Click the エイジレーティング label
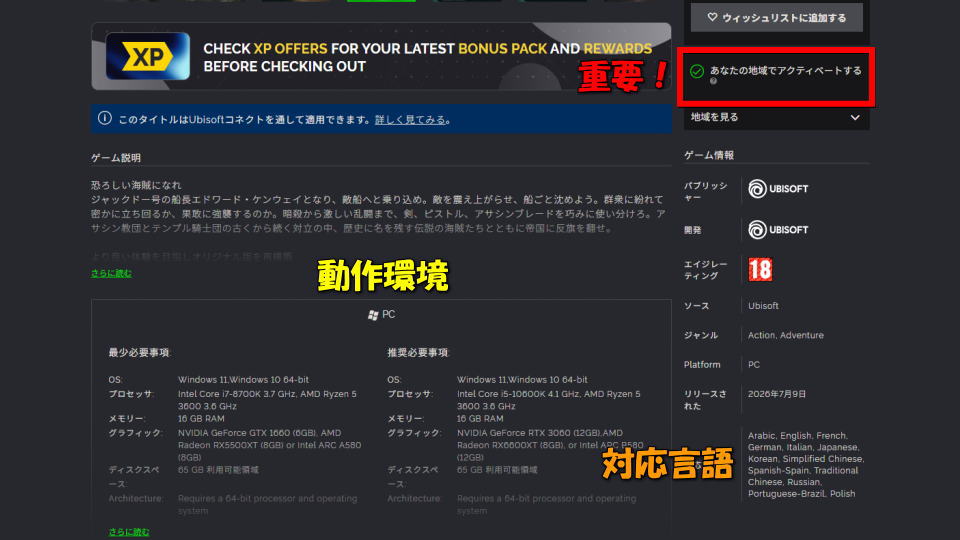The image size is (960, 540). 705,269
